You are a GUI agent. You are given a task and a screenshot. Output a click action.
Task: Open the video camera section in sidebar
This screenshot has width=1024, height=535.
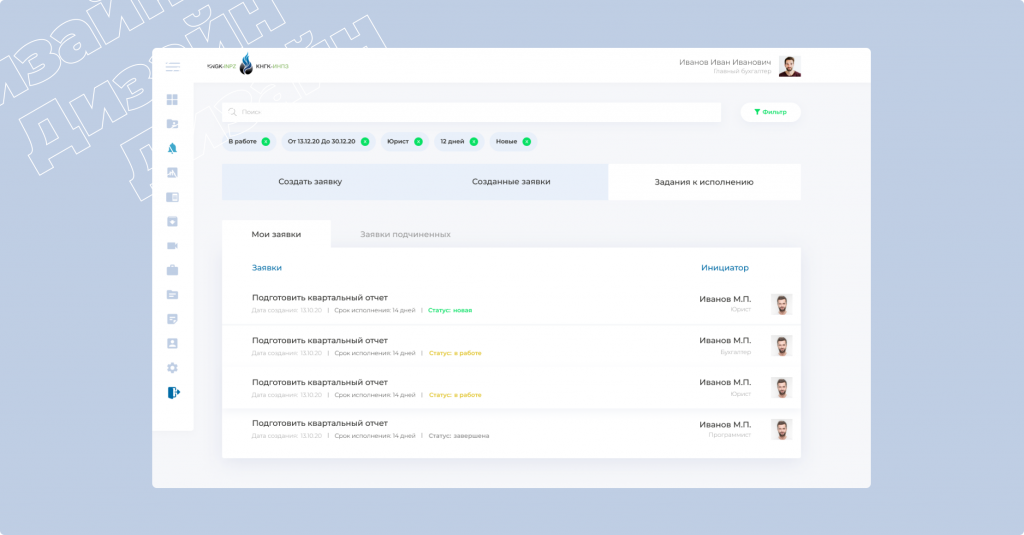point(172,246)
